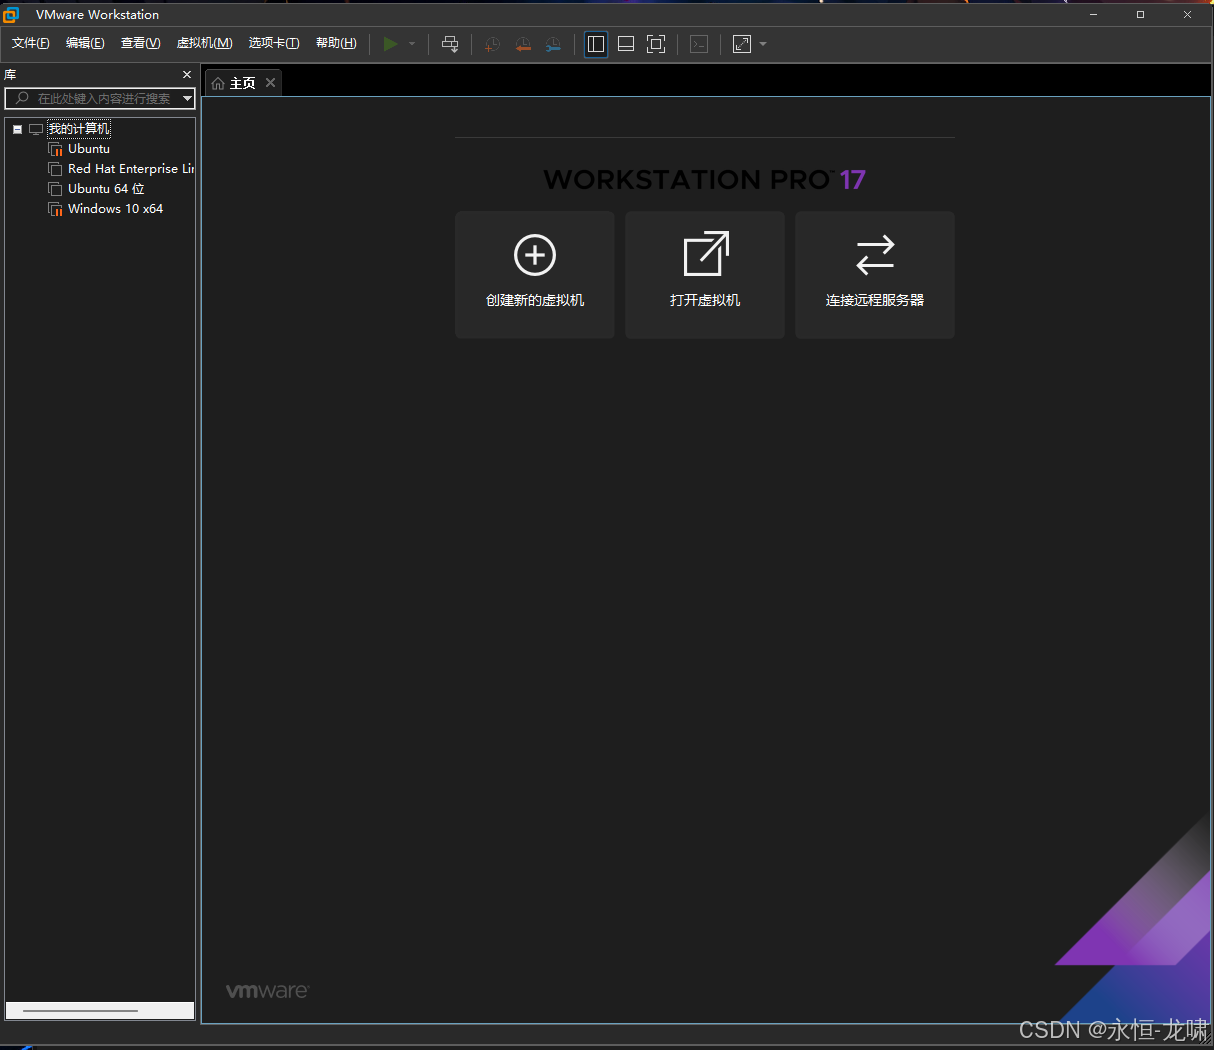Open the 帮助(H) menu

pyautogui.click(x=336, y=43)
